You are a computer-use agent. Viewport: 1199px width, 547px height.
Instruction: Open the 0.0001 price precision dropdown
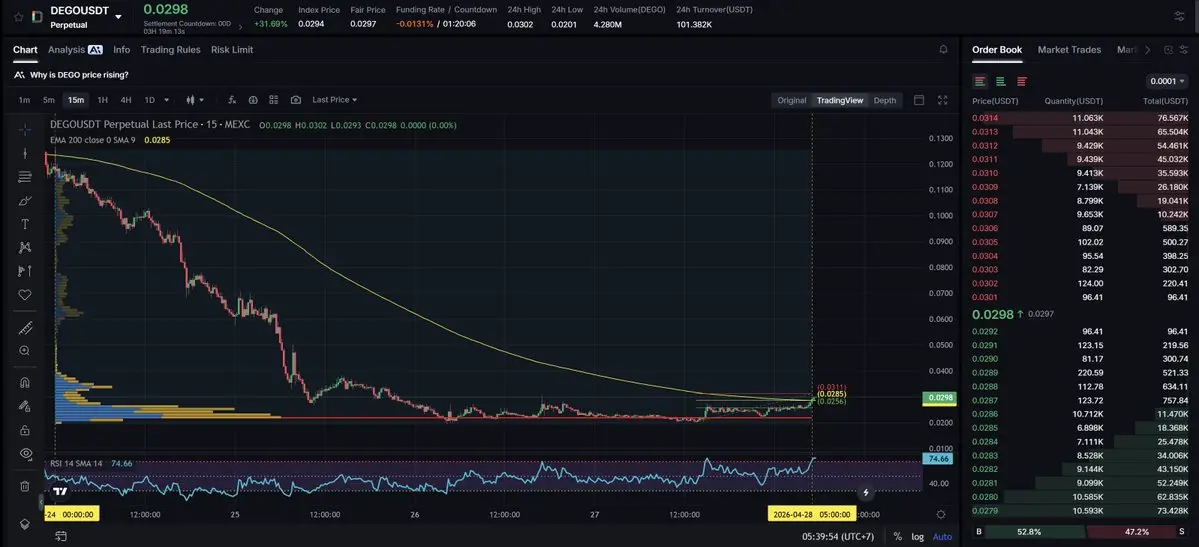(1167, 81)
